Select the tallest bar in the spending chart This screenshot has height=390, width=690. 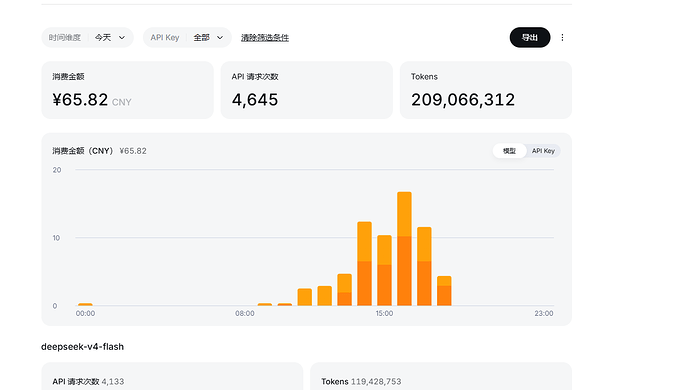(x=404, y=249)
